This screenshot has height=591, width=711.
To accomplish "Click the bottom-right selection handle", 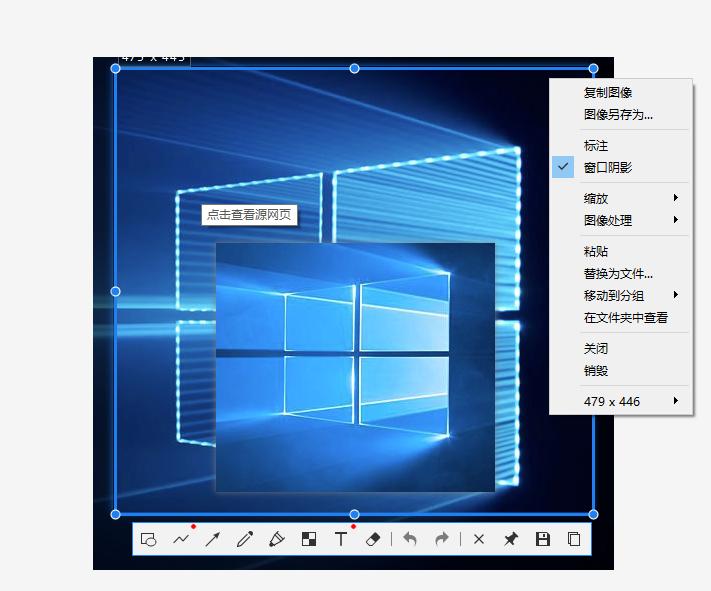I will 593,514.
